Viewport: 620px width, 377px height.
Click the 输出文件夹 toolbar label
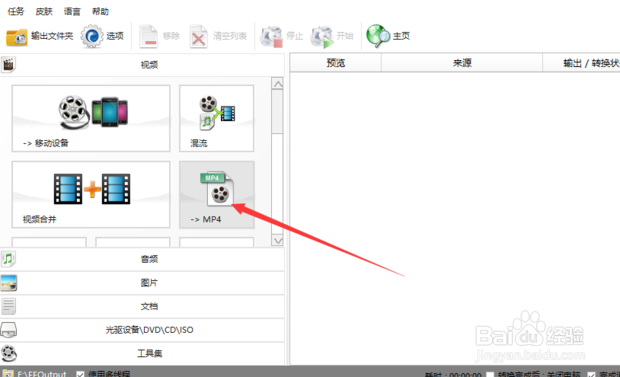click(x=52, y=36)
